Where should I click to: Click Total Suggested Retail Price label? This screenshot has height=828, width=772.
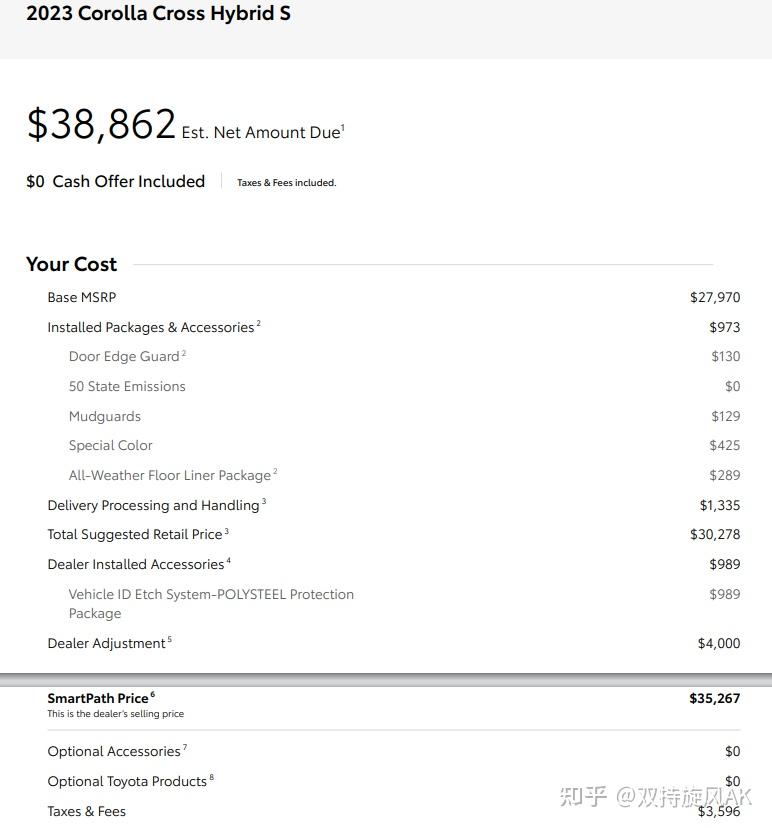coord(138,534)
